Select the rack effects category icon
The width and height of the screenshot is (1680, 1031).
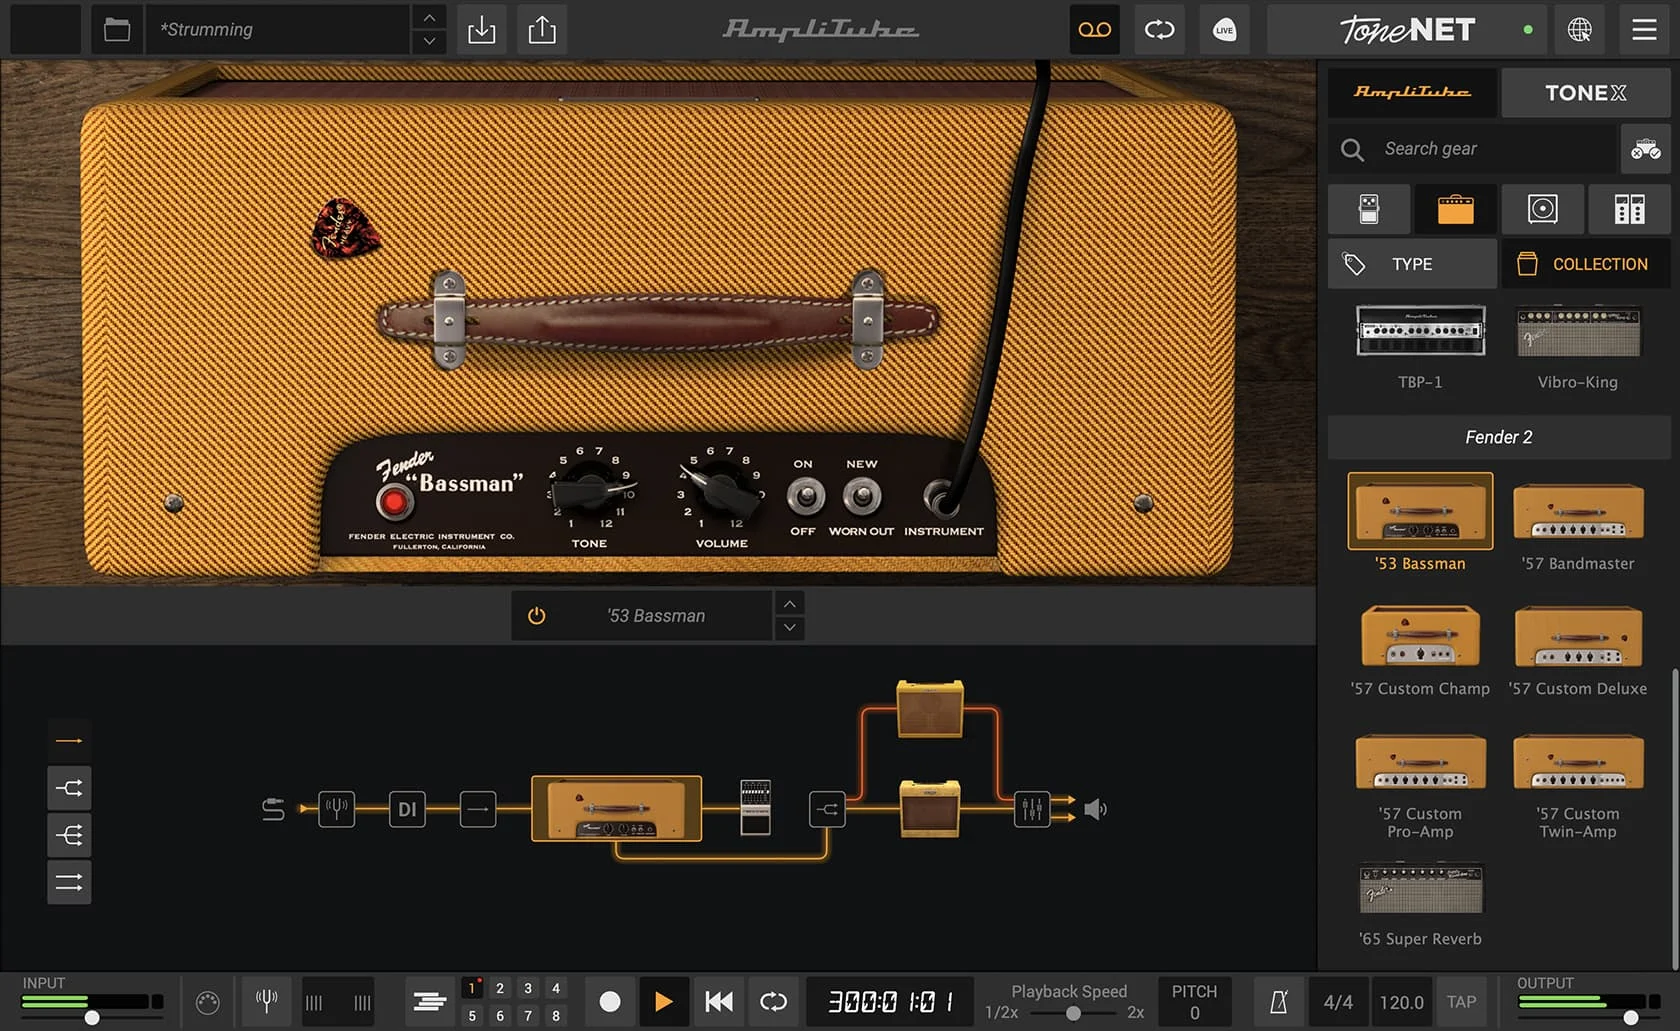click(x=1628, y=209)
